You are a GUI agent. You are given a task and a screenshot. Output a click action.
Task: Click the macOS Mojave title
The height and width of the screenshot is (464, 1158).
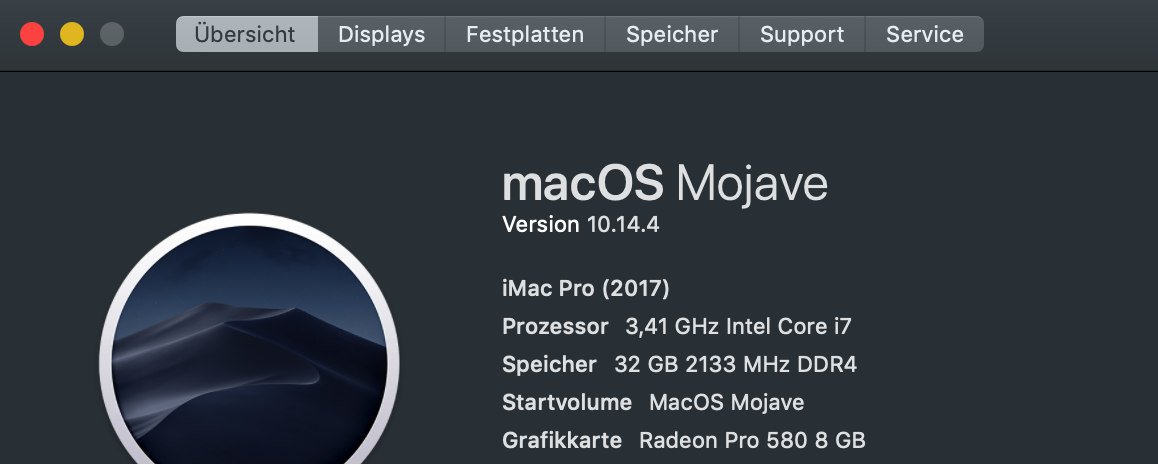pyautogui.click(x=664, y=184)
